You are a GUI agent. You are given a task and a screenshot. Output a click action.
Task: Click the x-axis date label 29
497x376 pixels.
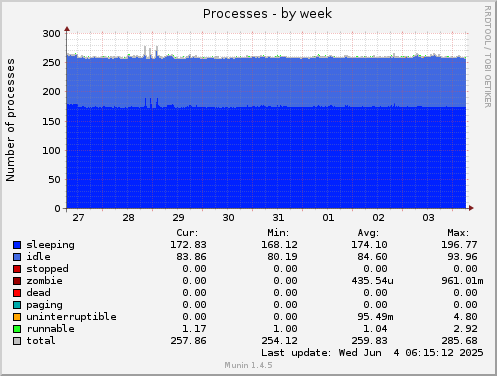point(178,218)
